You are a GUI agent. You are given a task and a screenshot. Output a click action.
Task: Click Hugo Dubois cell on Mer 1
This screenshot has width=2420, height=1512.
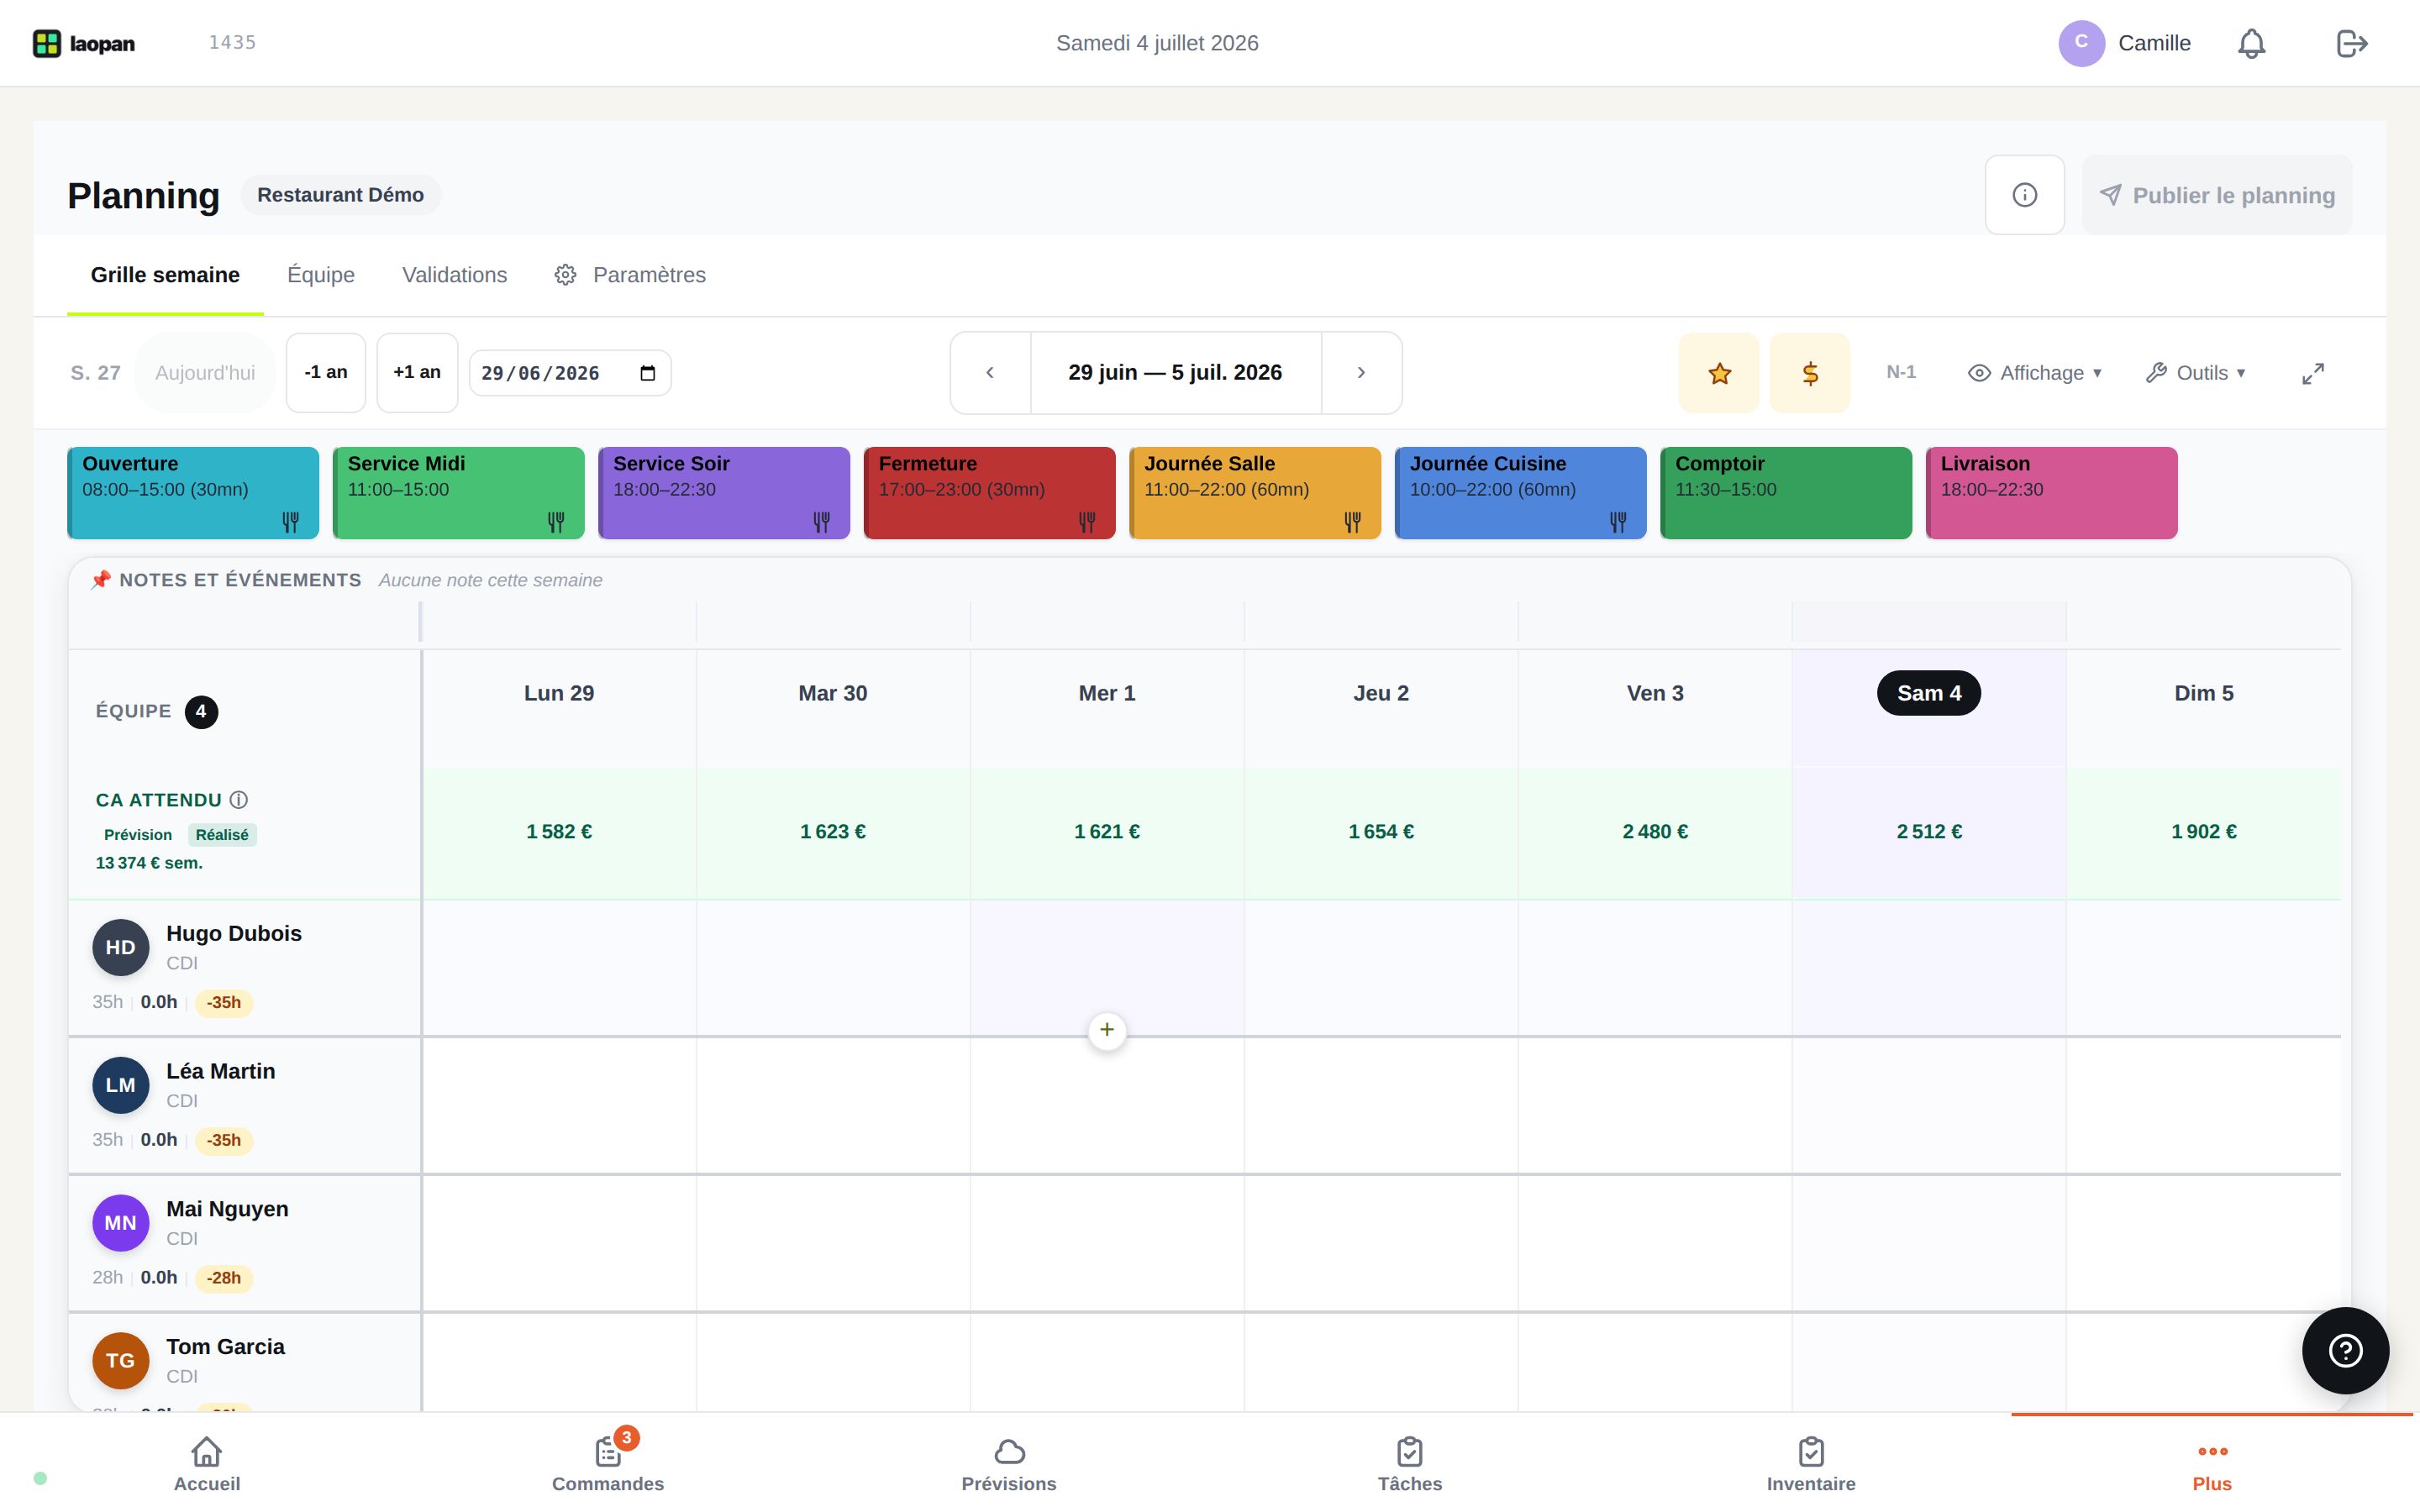coord(1107,967)
